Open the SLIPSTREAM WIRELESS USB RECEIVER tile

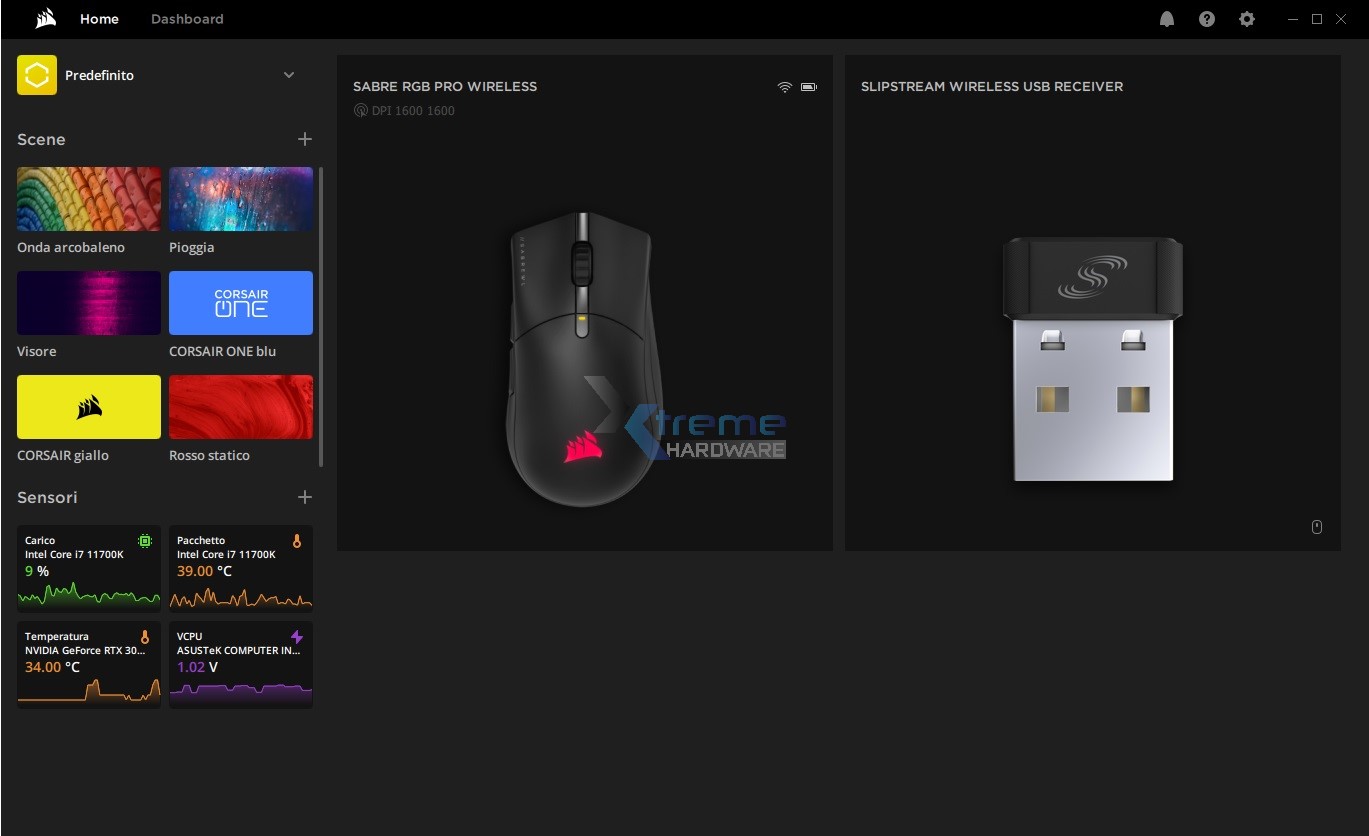pos(1092,300)
